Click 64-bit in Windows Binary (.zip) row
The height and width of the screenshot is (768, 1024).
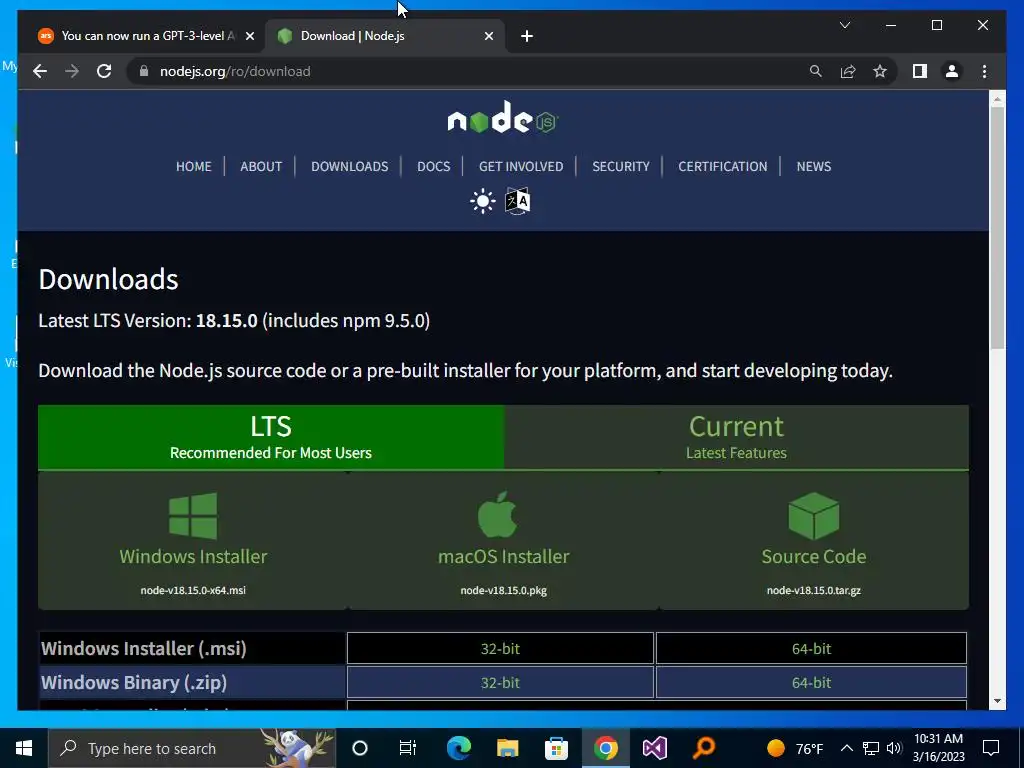click(x=811, y=682)
